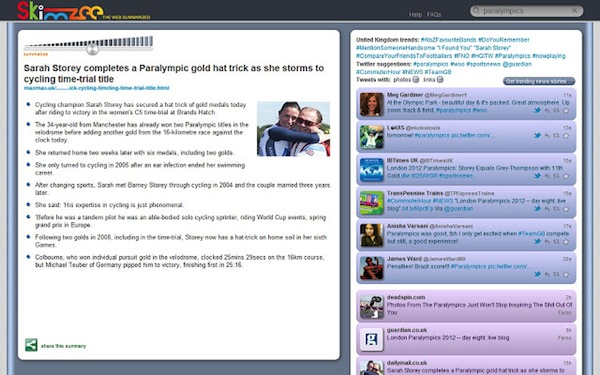
Task: Retweet the TransPennine Trains tweet
Action: [x=556, y=209]
